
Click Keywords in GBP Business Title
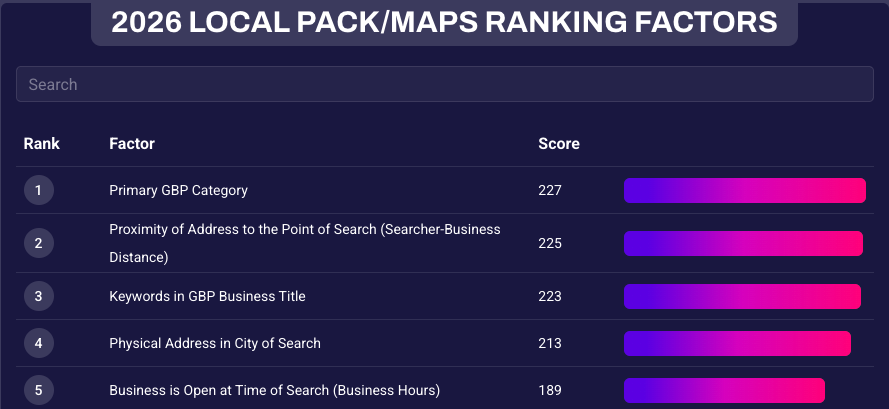tap(207, 296)
